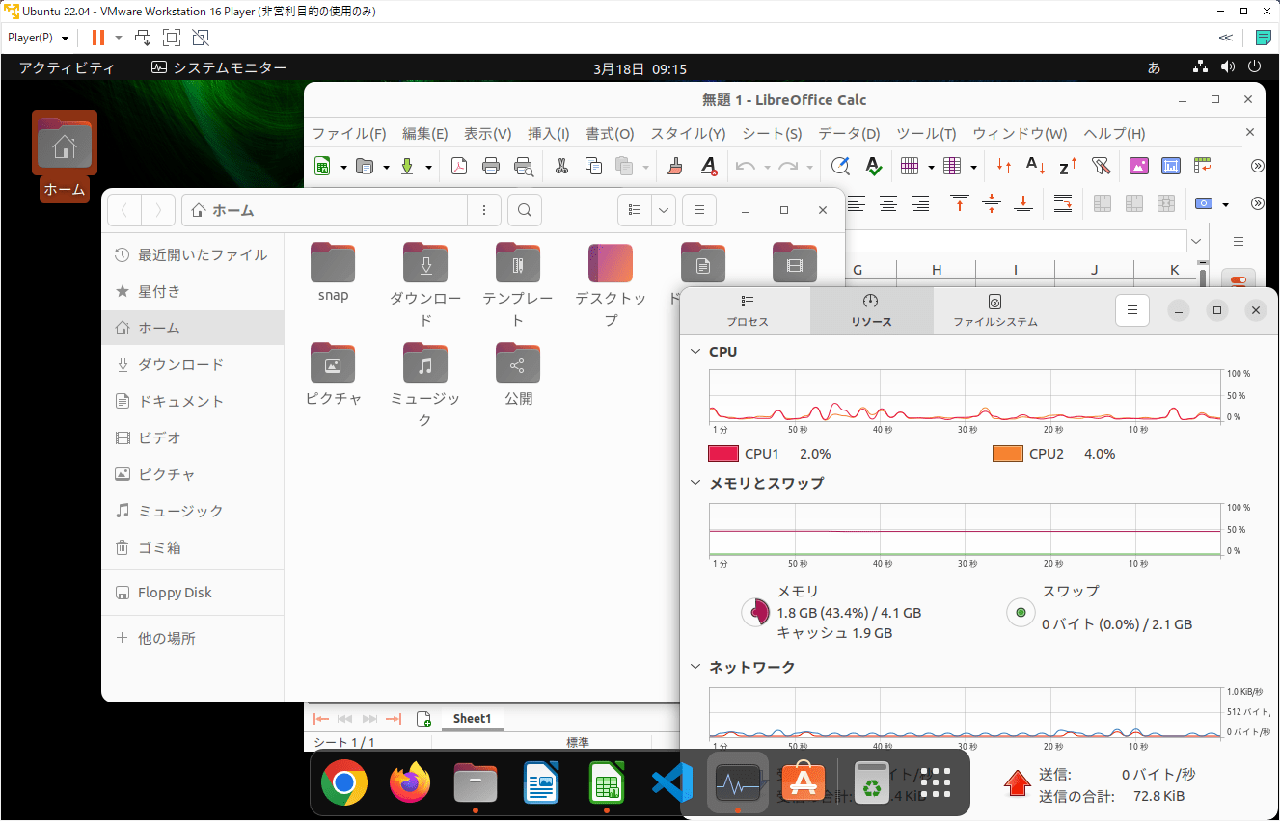The width and height of the screenshot is (1280, 821).
Task: Select the Sheet1 tab in Calc
Action: coord(472,719)
